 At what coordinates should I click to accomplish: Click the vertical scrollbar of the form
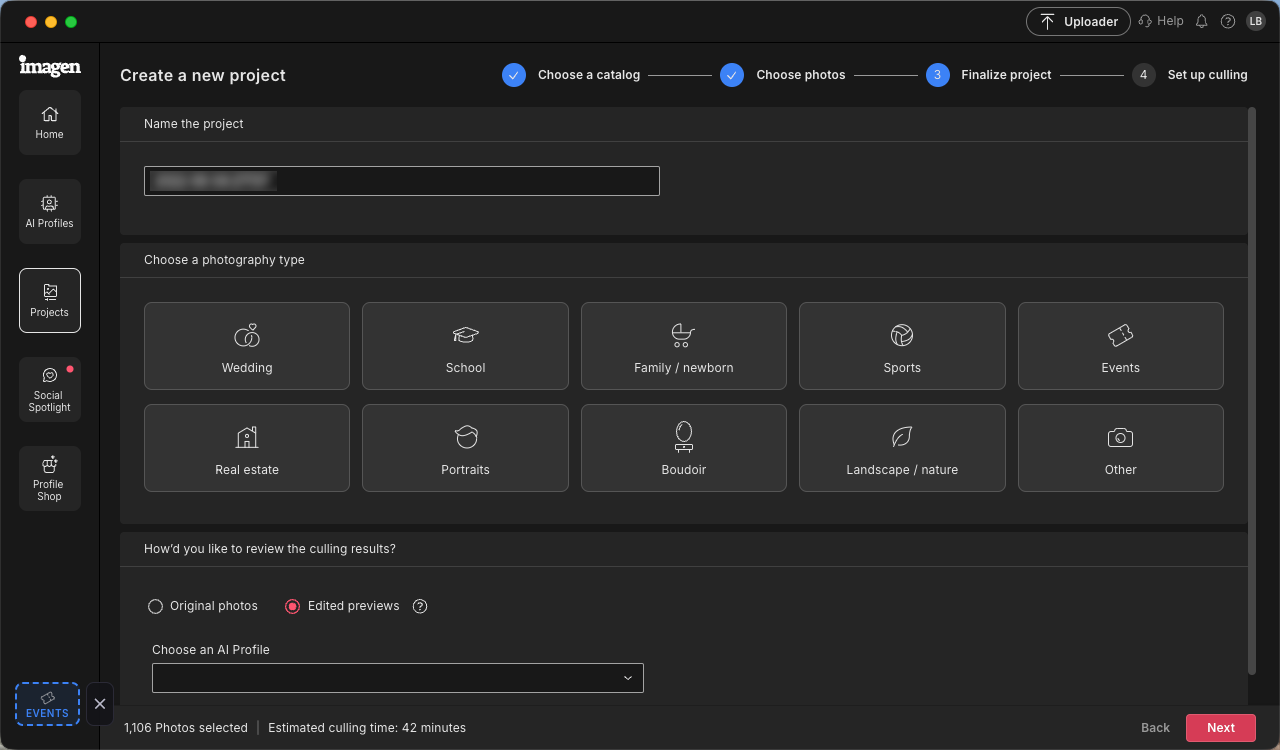click(1252, 391)
